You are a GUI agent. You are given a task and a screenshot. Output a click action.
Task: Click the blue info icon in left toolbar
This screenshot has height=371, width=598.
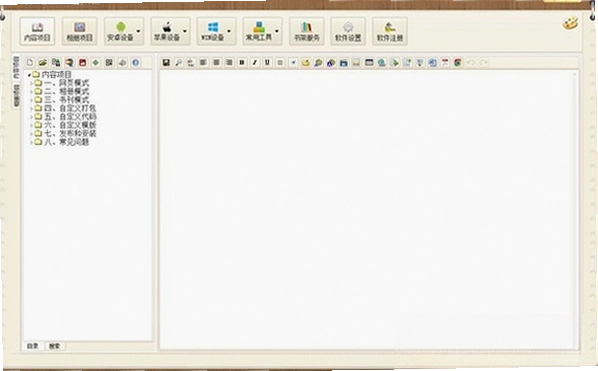coord(135,63)
